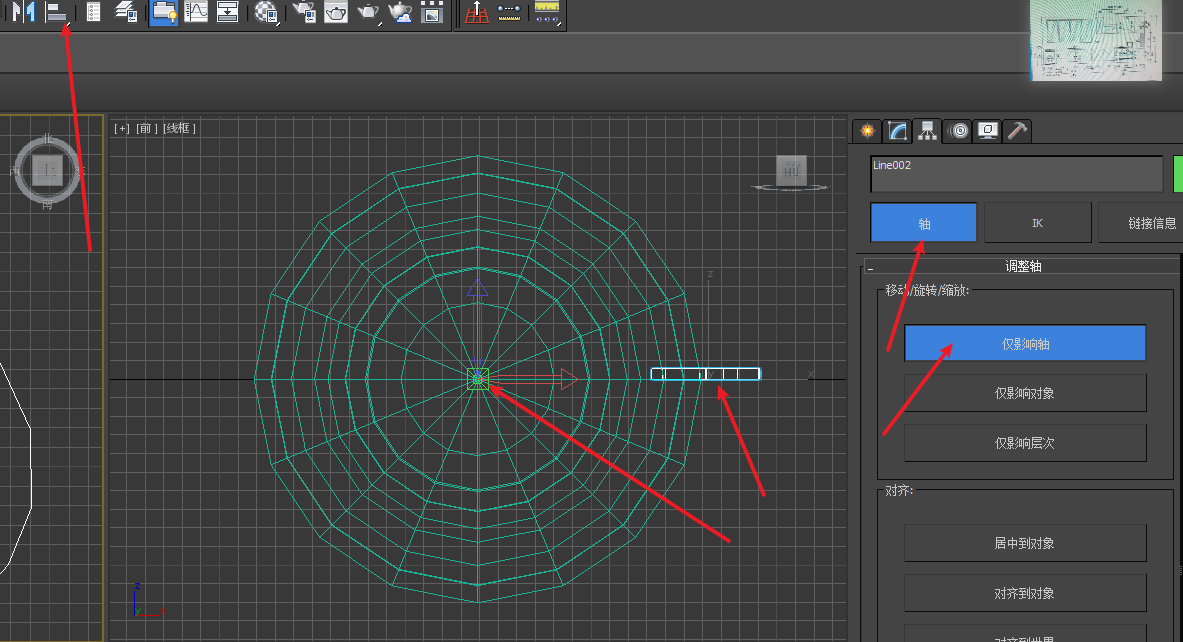
Task: Select the IK button
Action: click(1037, 223)
